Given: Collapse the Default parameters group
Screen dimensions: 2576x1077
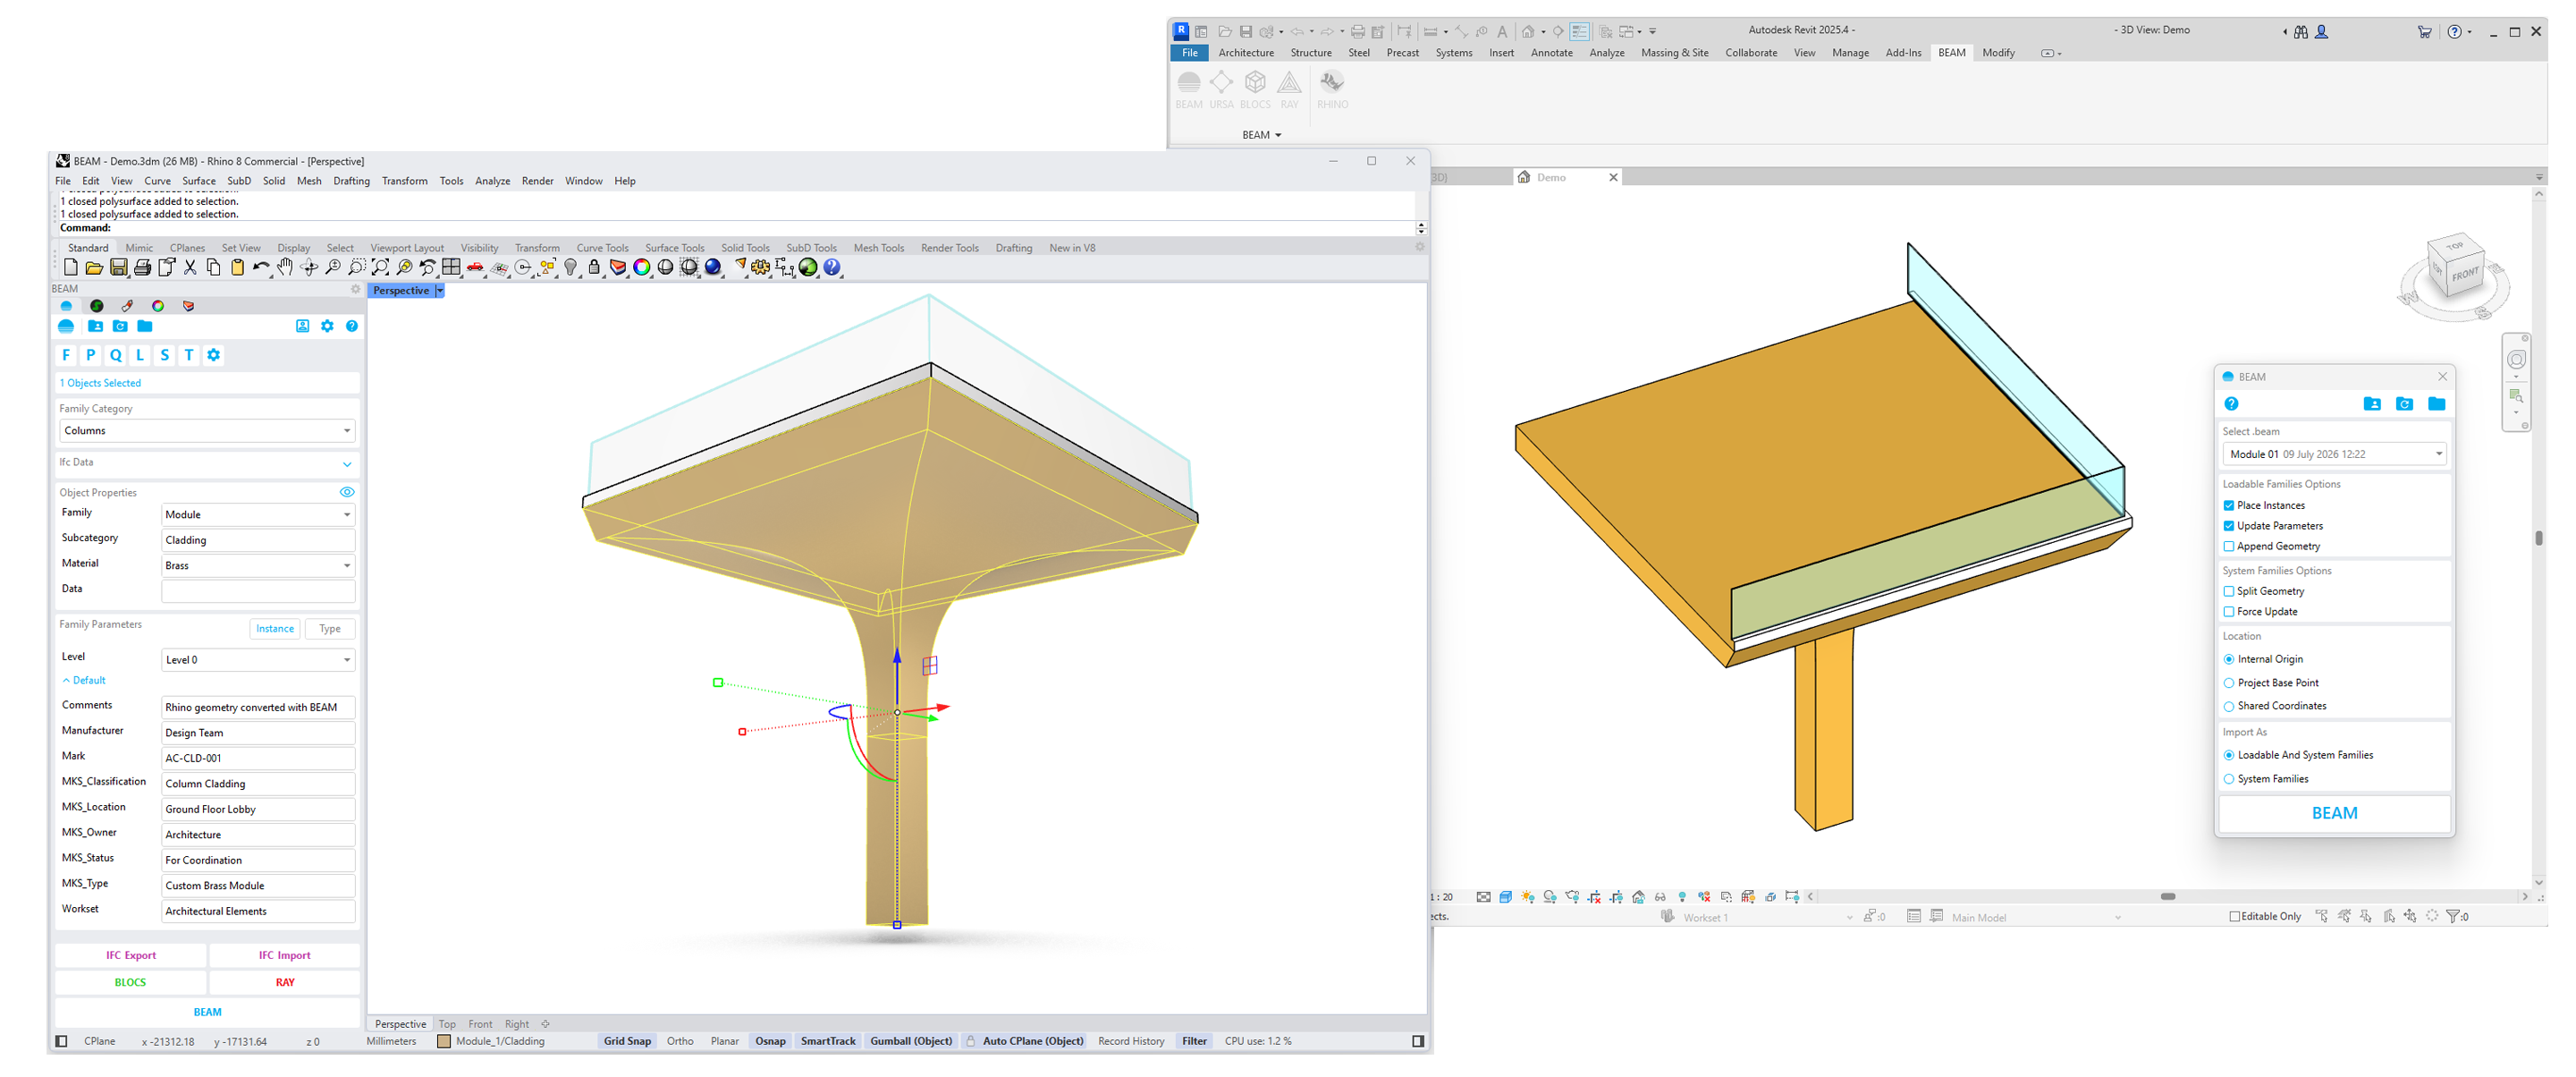Looking at the screenshot, I should coord(84,680).
